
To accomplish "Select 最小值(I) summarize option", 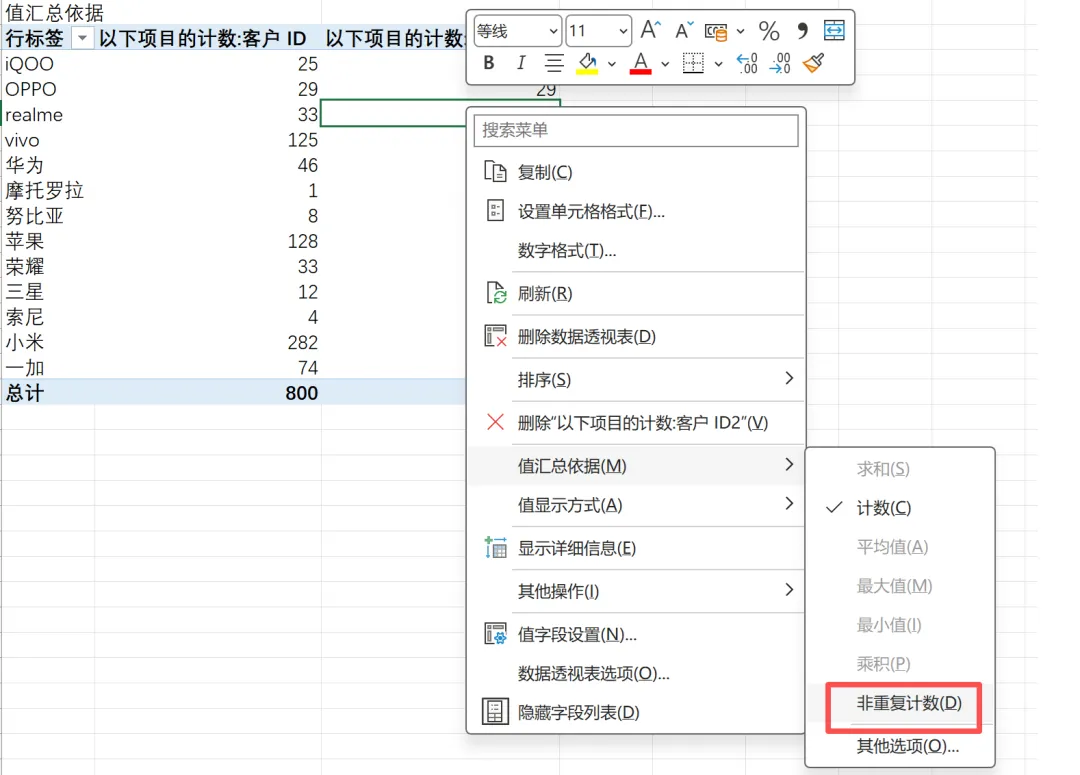I will pyautogui.click(x=889, y=626).
